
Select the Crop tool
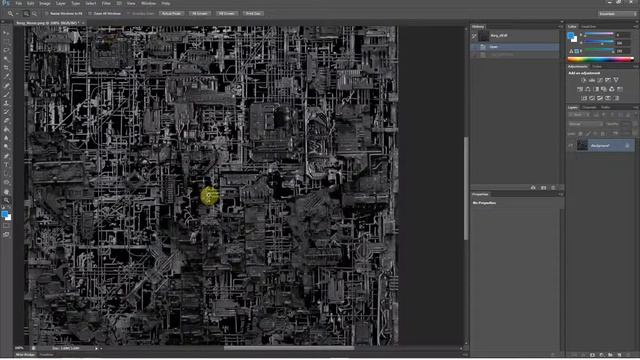(6, 68)
